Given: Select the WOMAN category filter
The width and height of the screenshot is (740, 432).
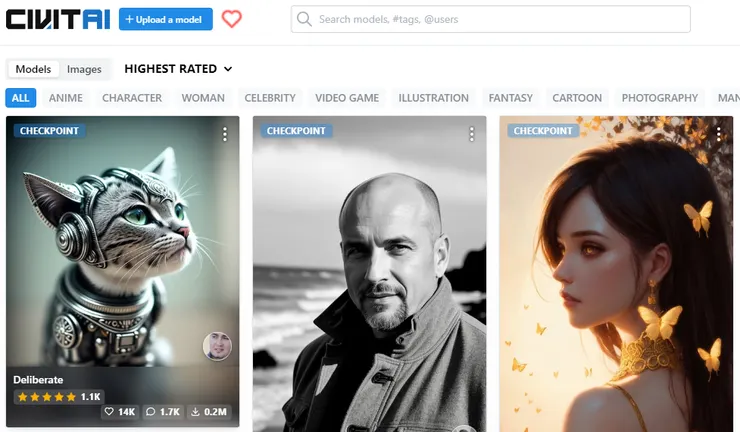Looking at the screenshot, I should (203, 98).
